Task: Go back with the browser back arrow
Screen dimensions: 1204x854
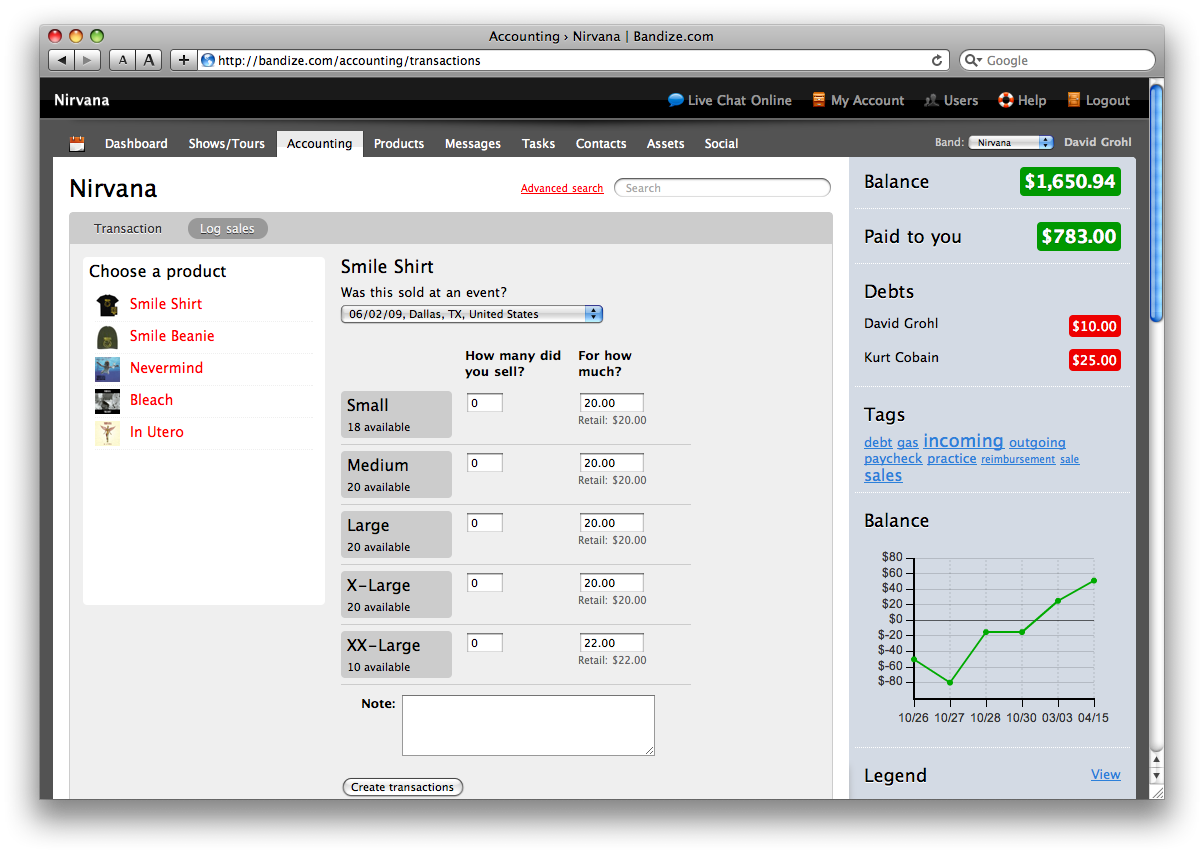Action: (62, 60)
